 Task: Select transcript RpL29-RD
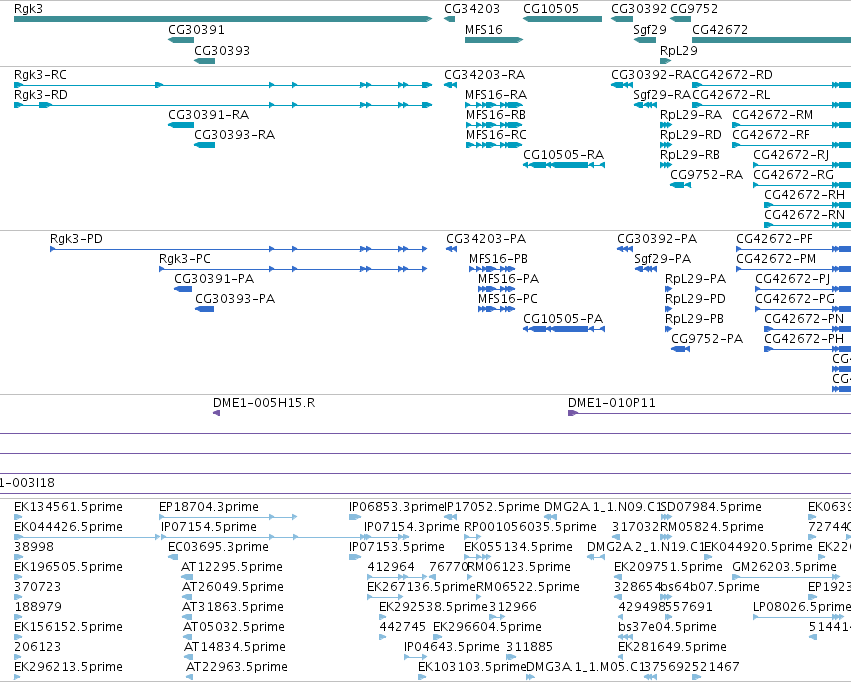click(x=666, y=145)
